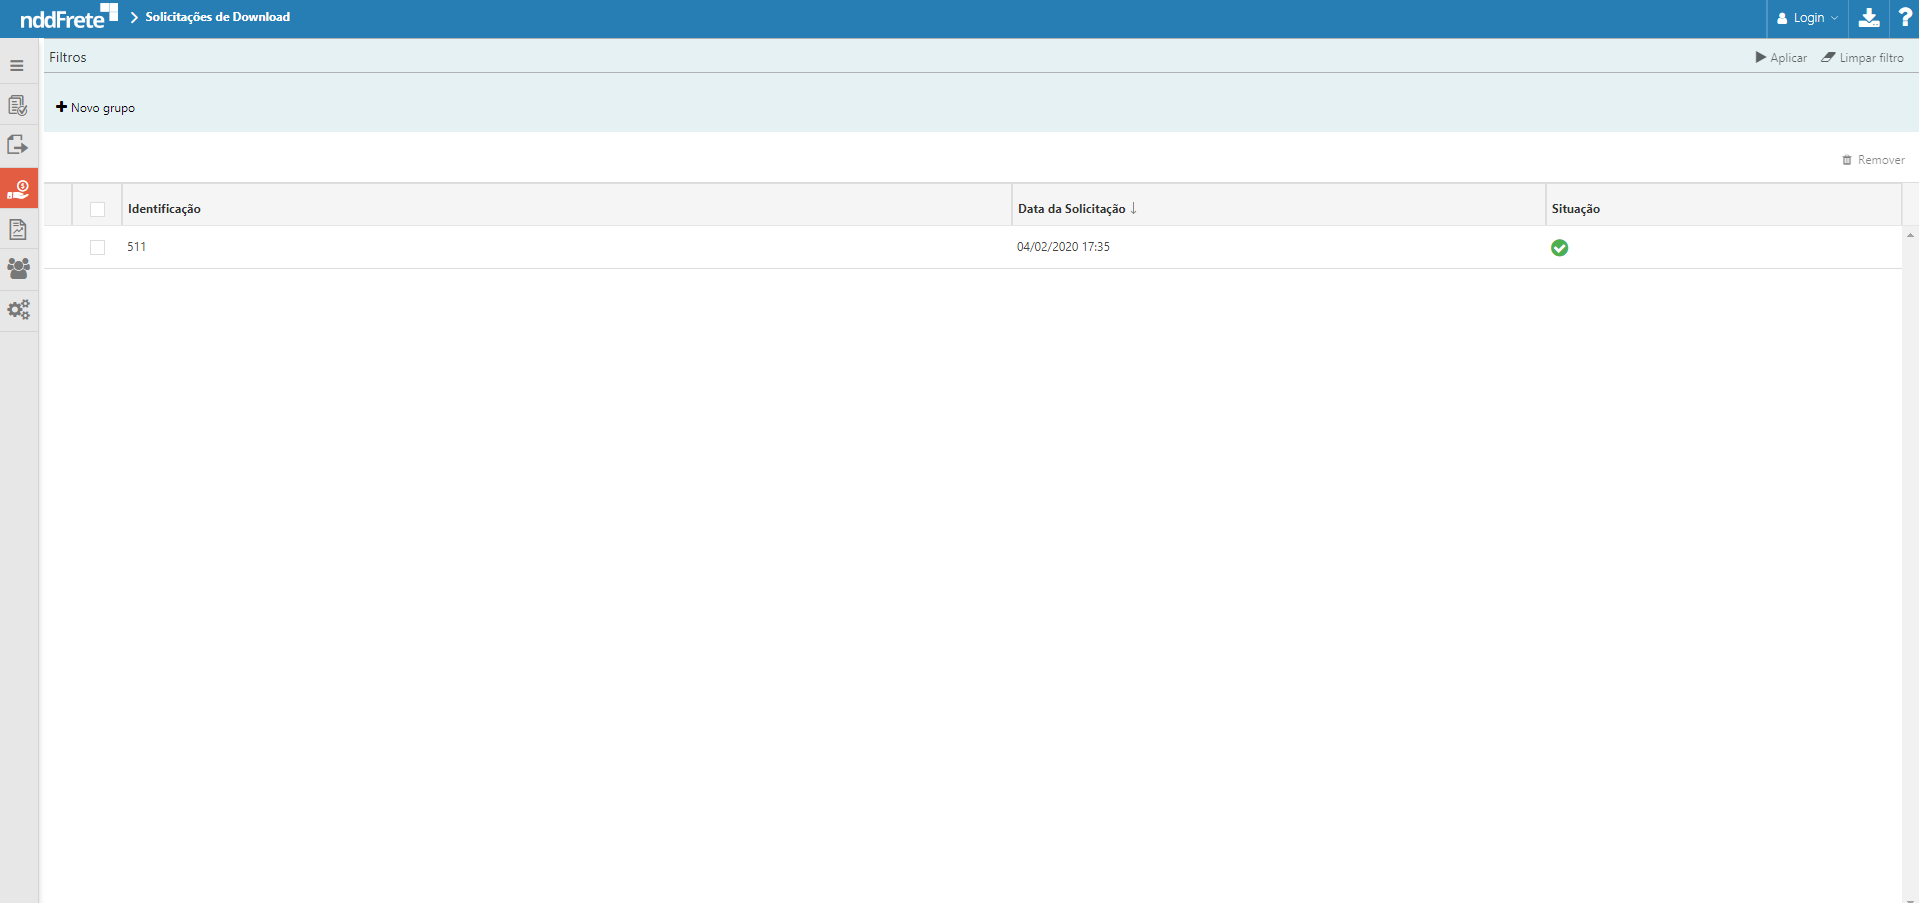Screen dimensions: 1919x903
Task: Select the highlighted orange payment sidebar icon
Action: (x=19, y=188)
